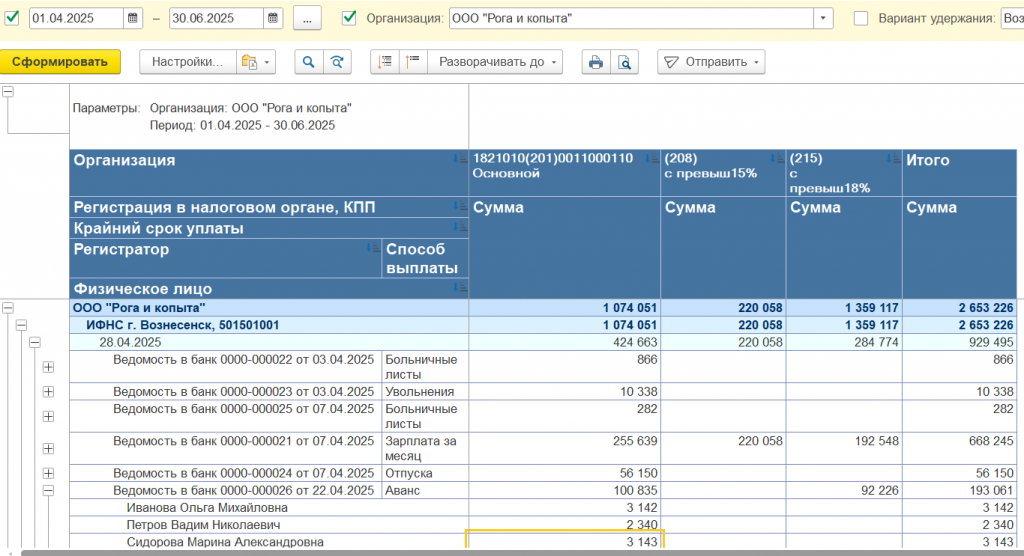This screenshot has width=1024, height=556.
Task: Collapse the Ведомость 0000-000026 Аванс group
Action: [x=48, y=491]
